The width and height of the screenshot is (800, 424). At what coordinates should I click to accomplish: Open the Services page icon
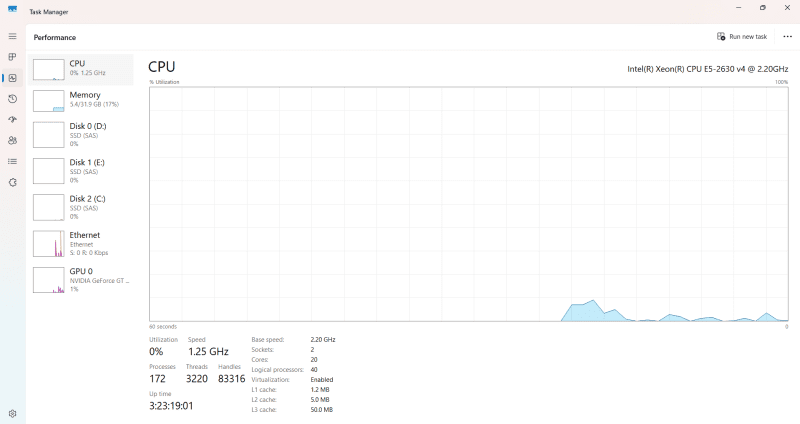click(x=12, y=182)
